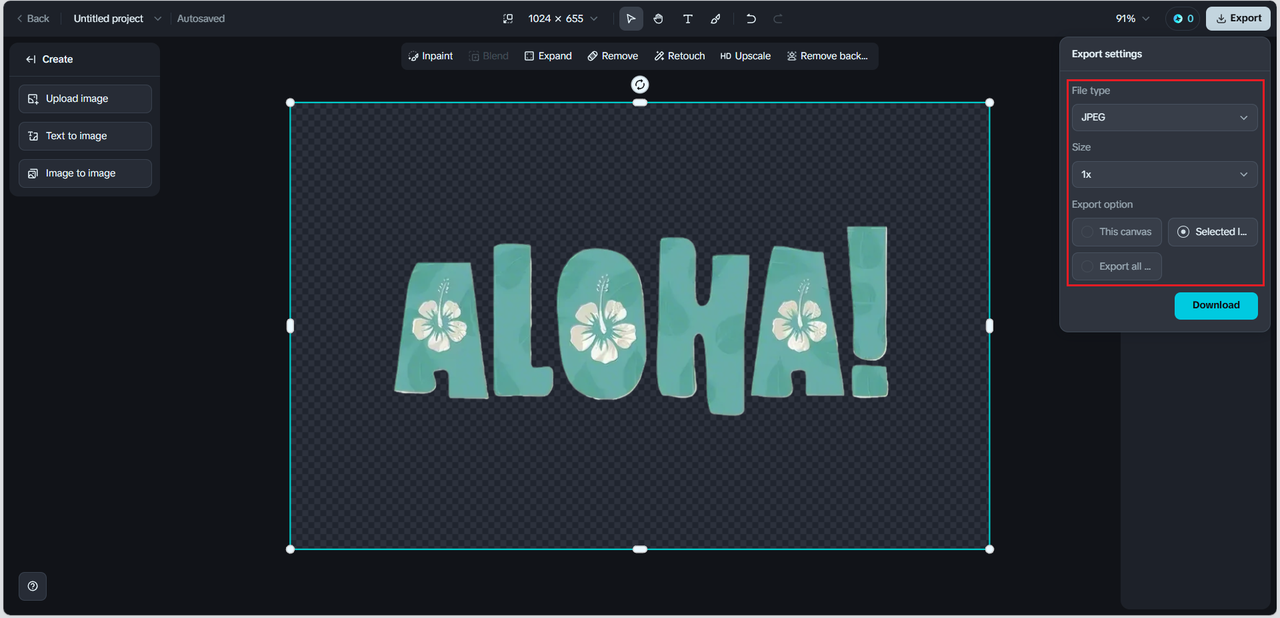Select the brush pen tool

click(716, 18)
